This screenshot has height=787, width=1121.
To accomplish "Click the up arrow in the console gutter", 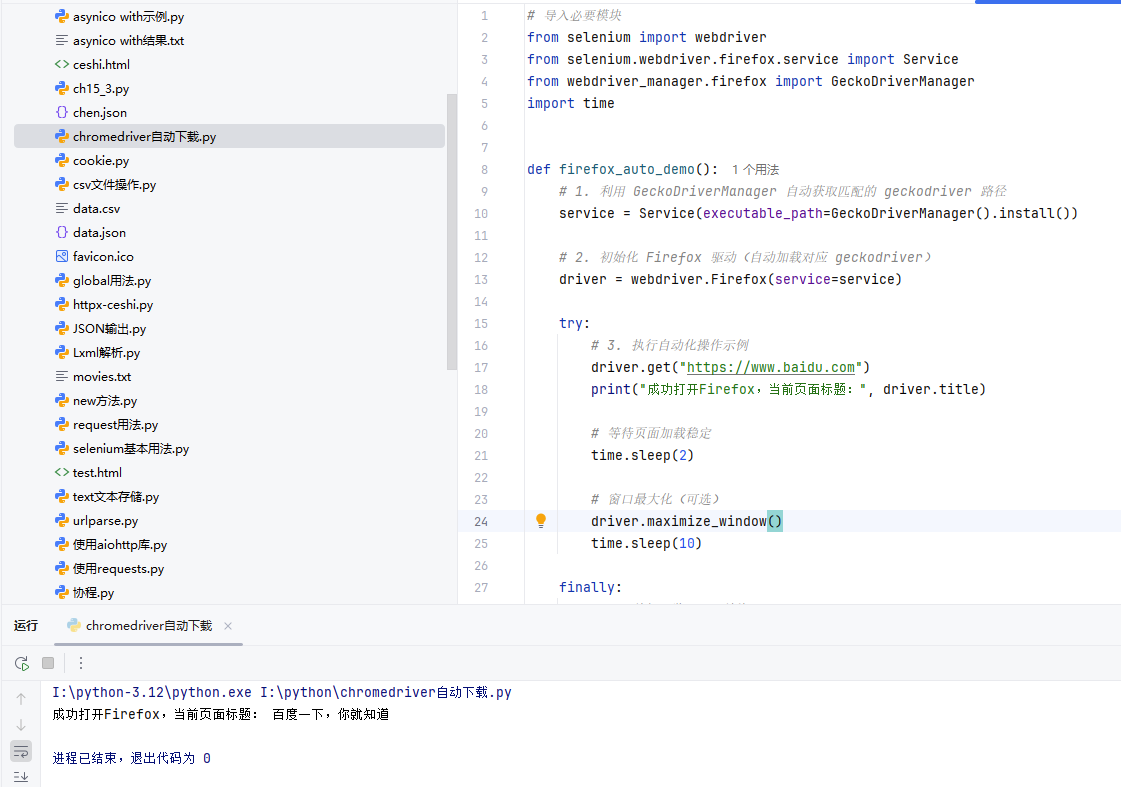I will click(x=21, y=698).
